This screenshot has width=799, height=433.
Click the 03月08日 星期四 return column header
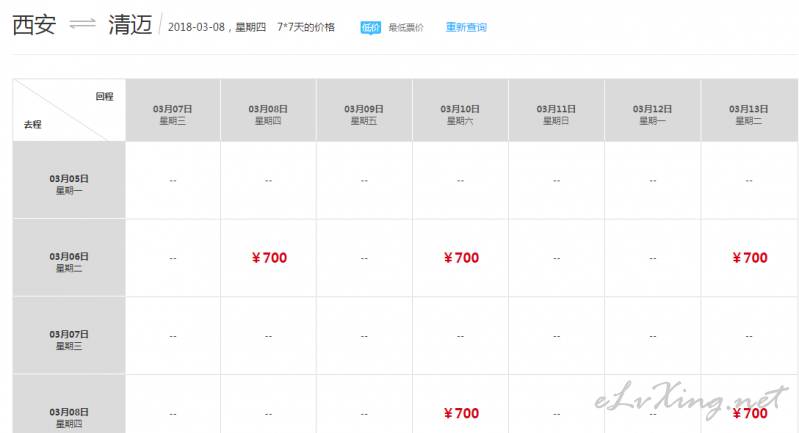269,110
